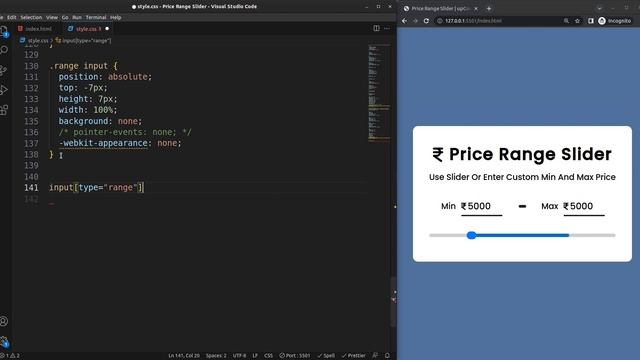Open the Incognito profile indicator
Screen dimensions: 640x360
(x=614, y=21)
